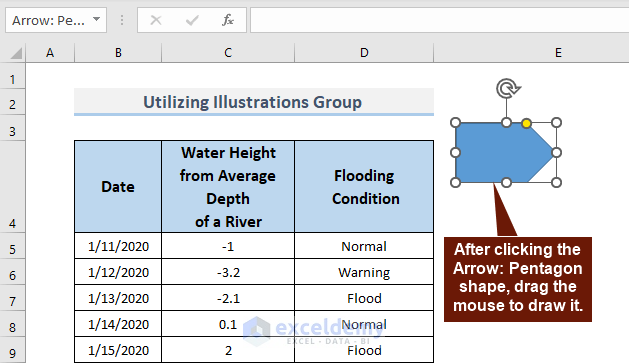This screenshot has width=629, height=363.
Task: Select the cell with date 1/14/2020
Action: 118,324
